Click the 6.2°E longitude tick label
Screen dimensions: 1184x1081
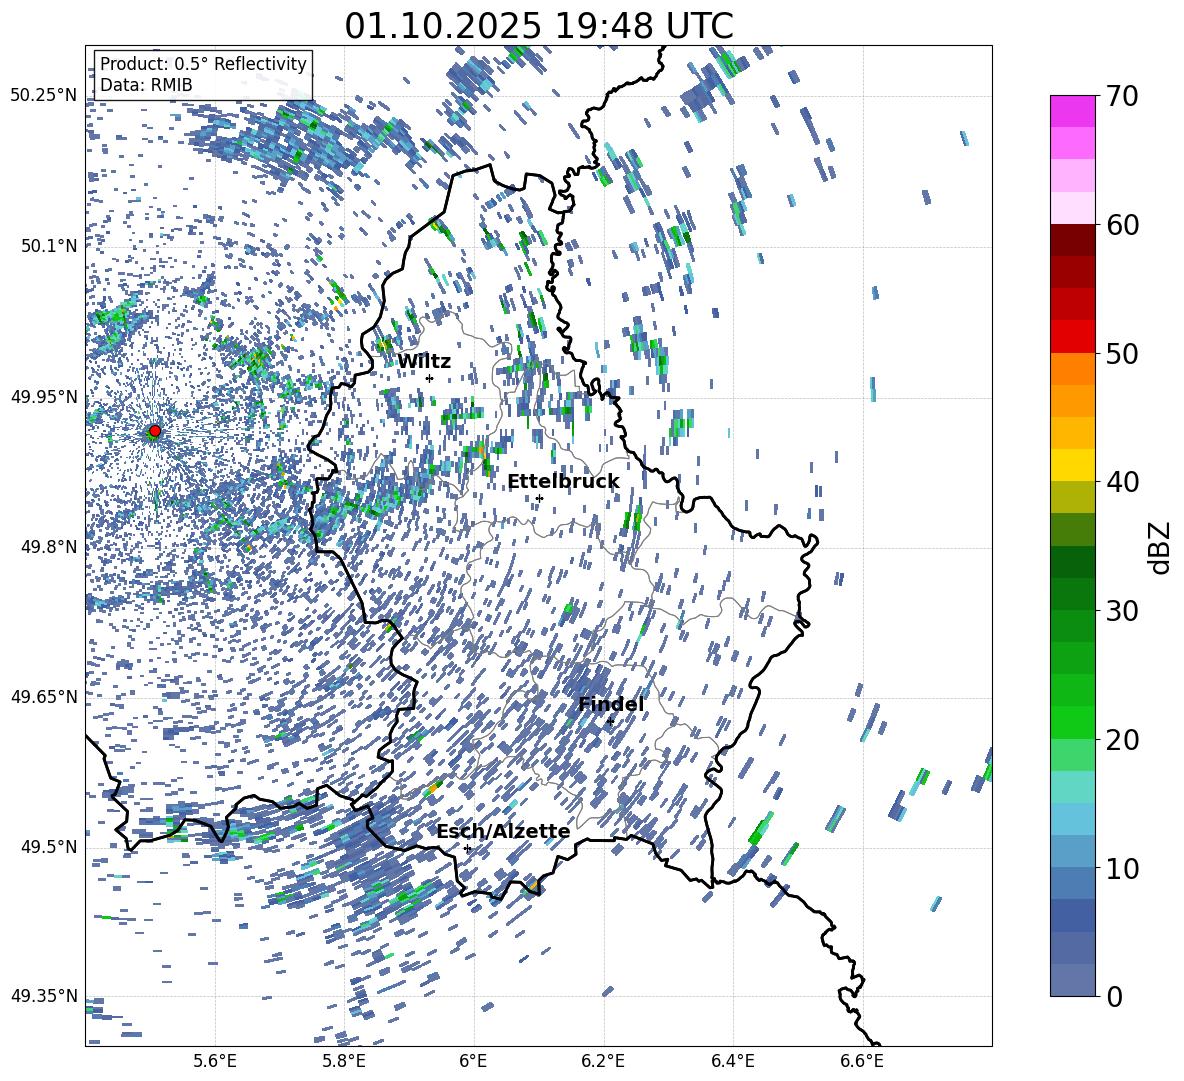603,1061
